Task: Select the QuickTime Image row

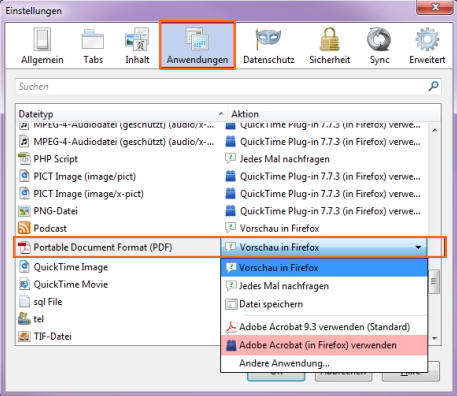Action: 117,267
